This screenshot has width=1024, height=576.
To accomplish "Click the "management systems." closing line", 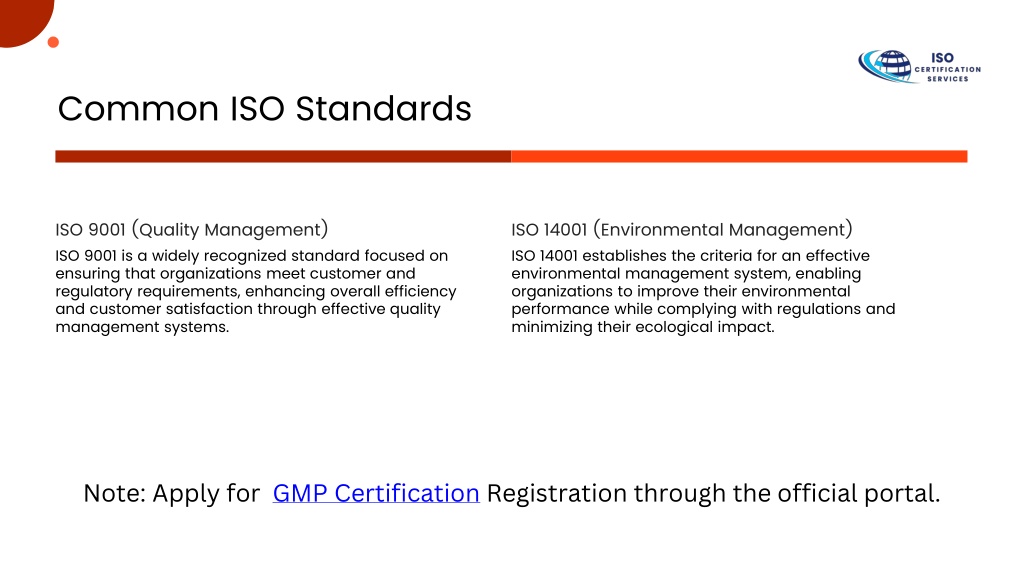I will [x=142, y=327].
